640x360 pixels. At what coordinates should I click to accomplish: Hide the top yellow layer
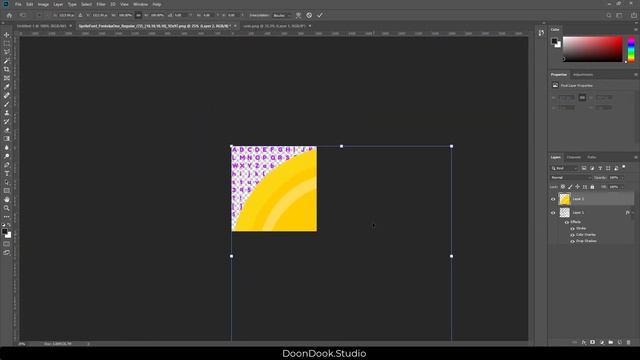tap(553, 199)
